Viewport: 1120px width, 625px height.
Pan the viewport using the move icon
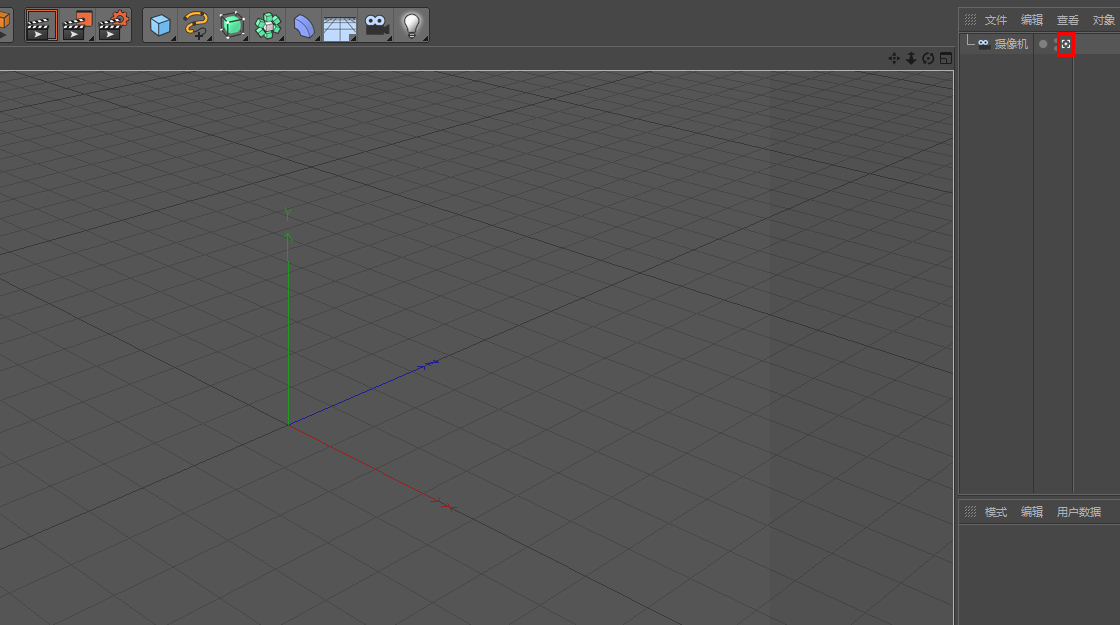(894, 58)
